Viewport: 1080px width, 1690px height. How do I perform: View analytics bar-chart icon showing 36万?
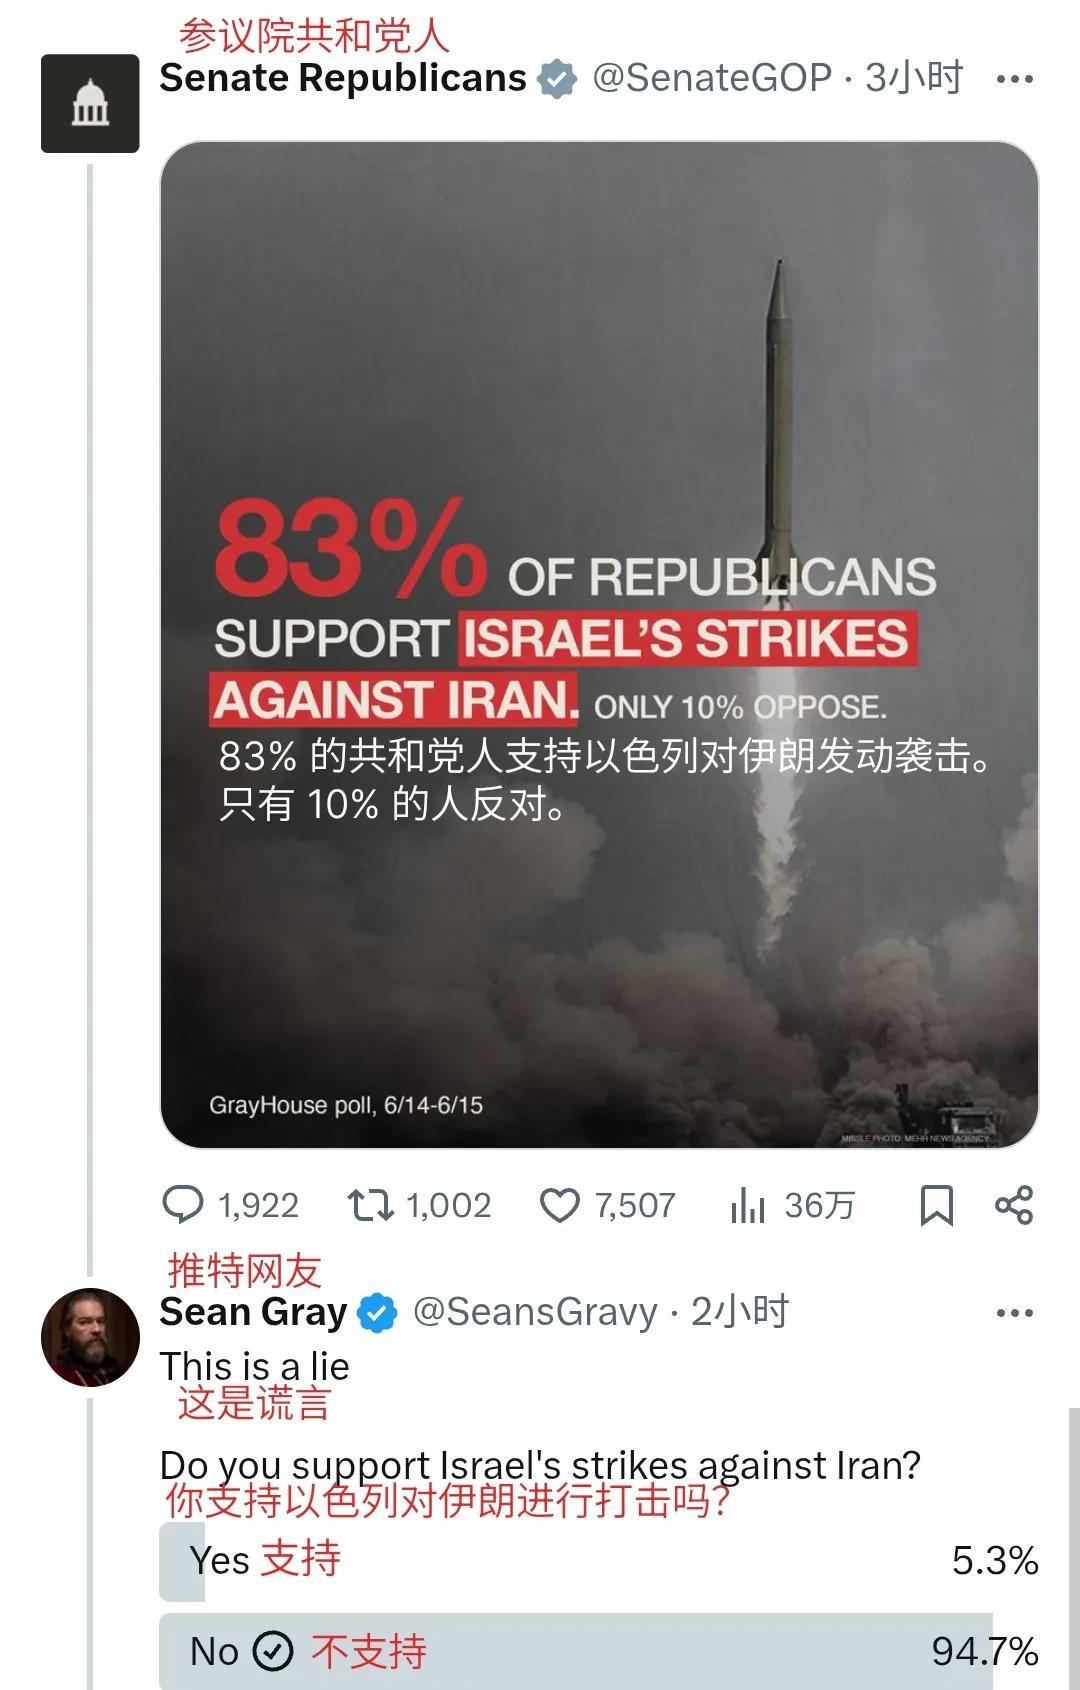click(x=747, y=1205)
